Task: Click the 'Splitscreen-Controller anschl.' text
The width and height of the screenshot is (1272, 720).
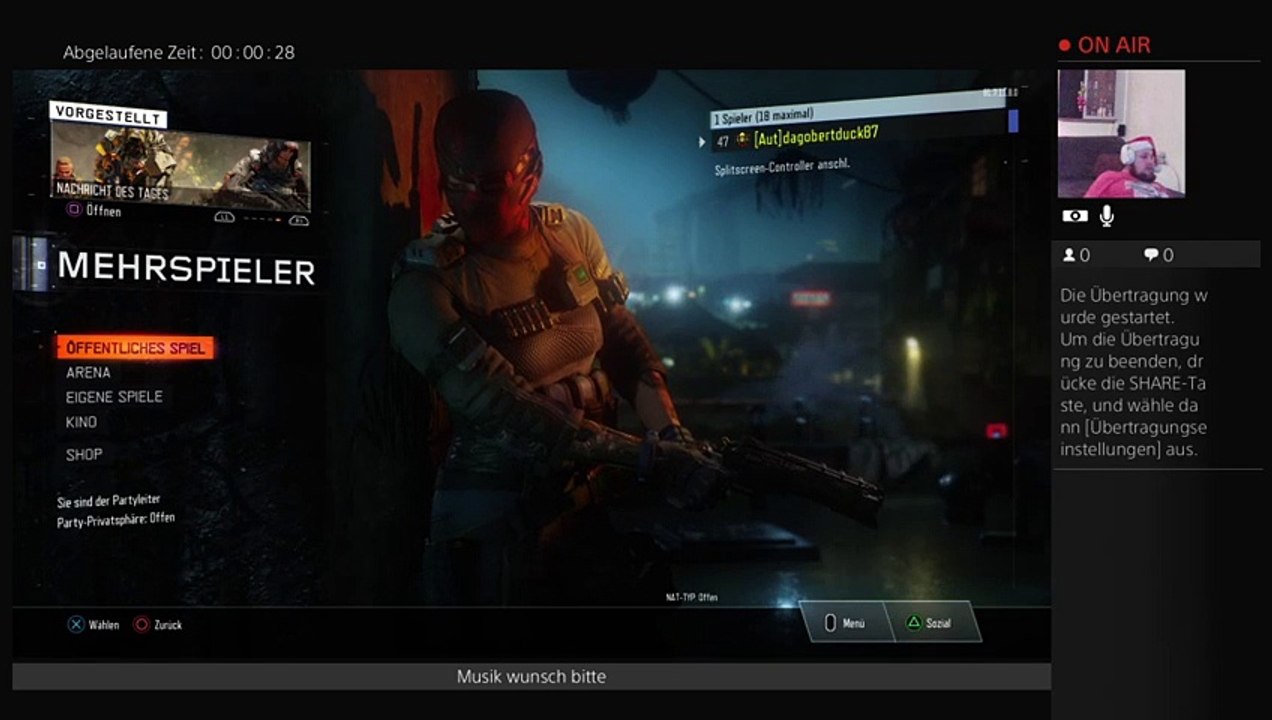Action: click(x=782, y=166)
